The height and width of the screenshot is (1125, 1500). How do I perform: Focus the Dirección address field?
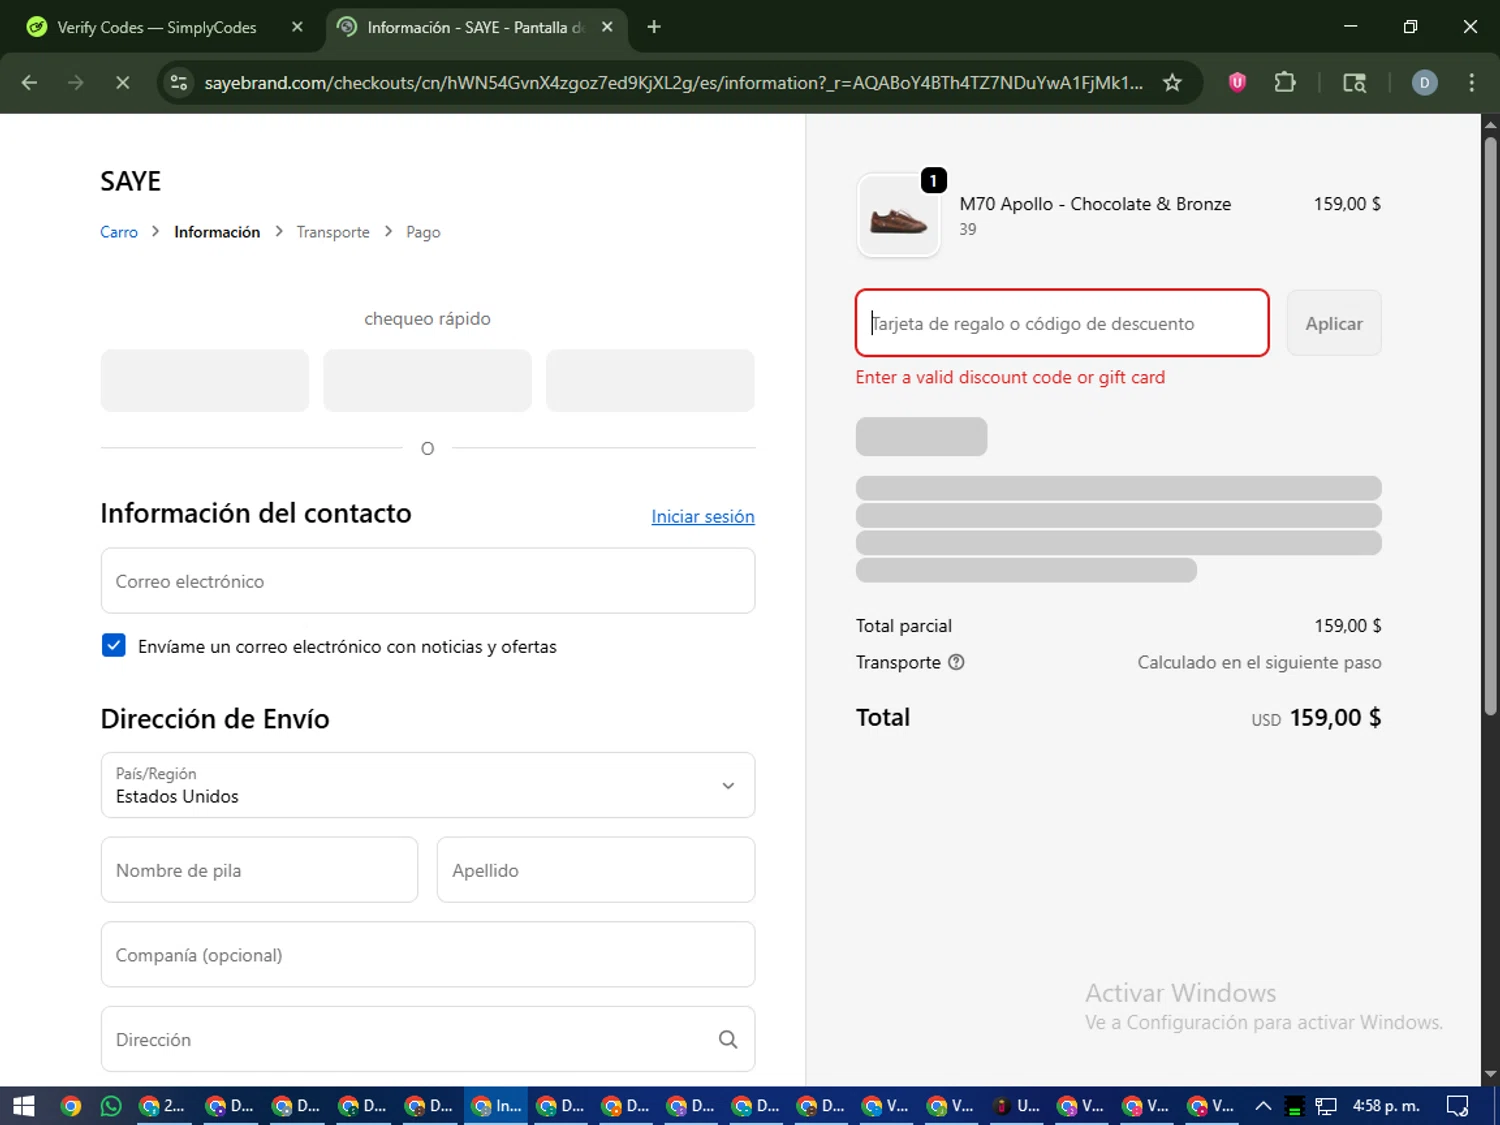tap(428, 1040)
